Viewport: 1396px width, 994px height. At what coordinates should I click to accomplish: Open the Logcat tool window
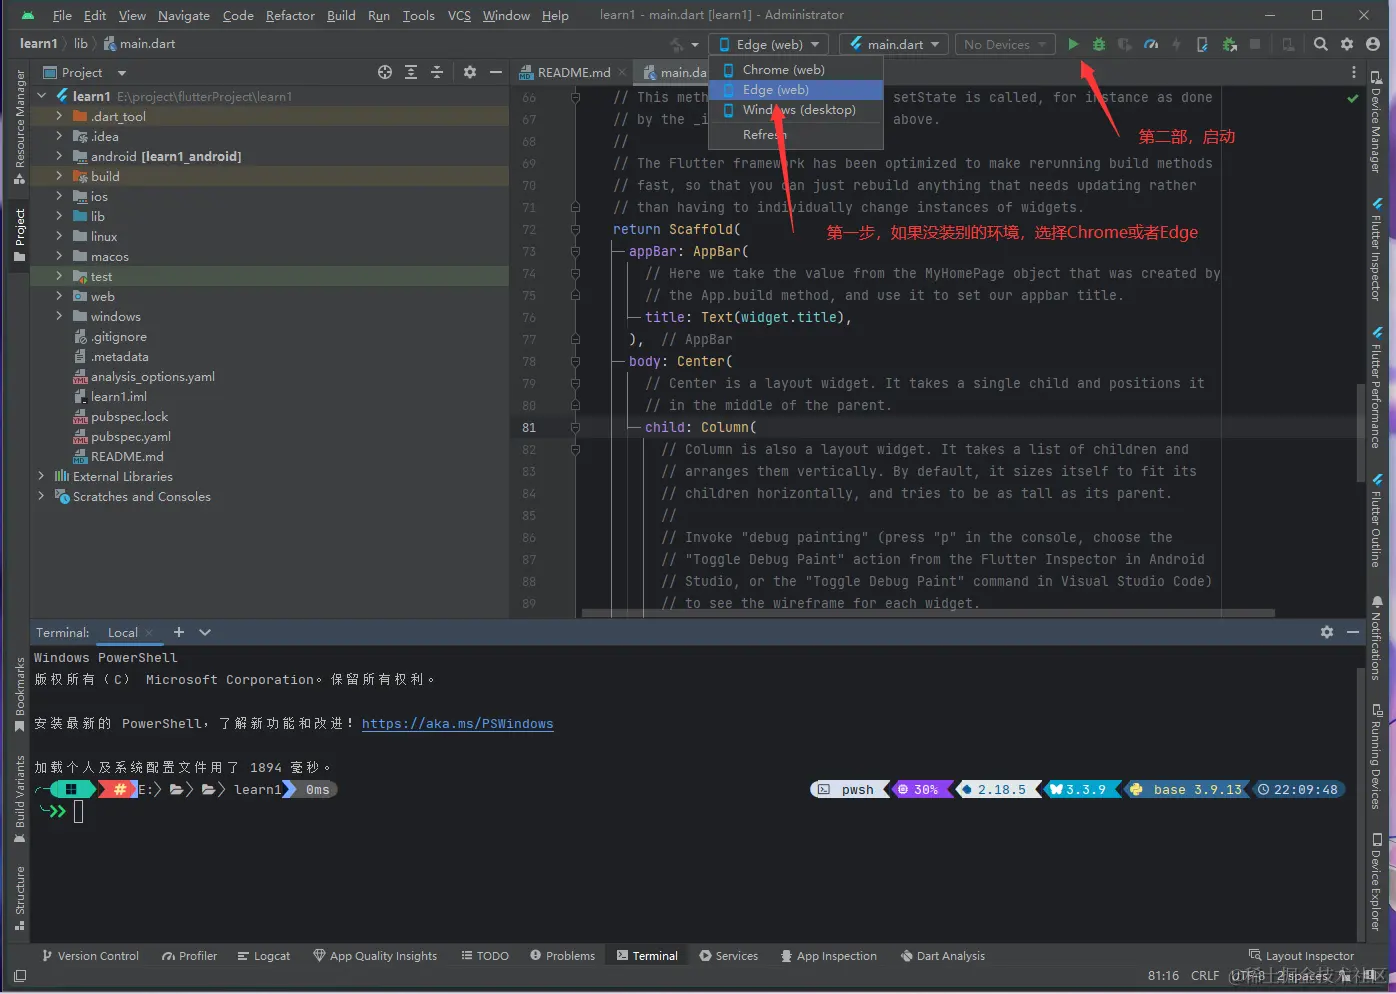[264, 956]
